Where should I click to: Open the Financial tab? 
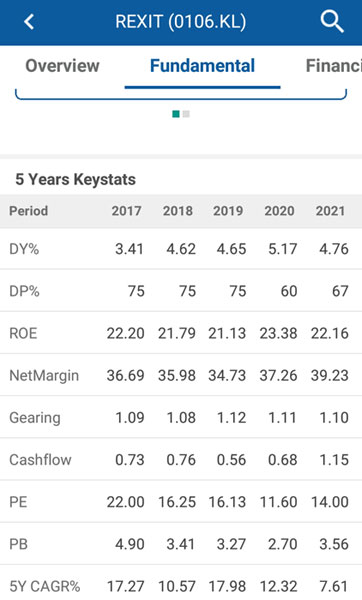click(334, 66)
